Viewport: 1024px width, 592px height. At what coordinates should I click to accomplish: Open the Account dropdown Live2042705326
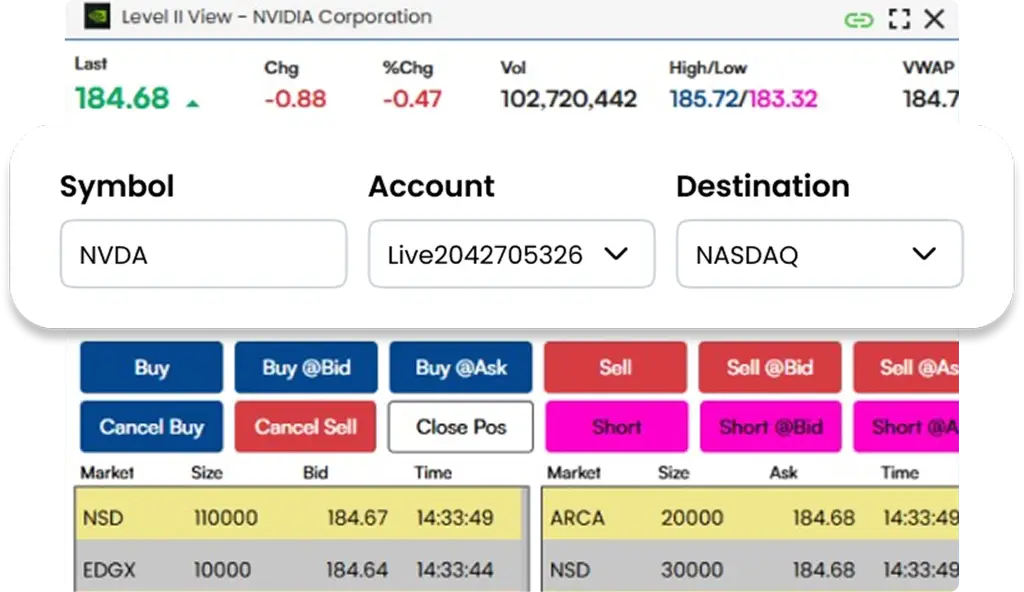[511, 254]
